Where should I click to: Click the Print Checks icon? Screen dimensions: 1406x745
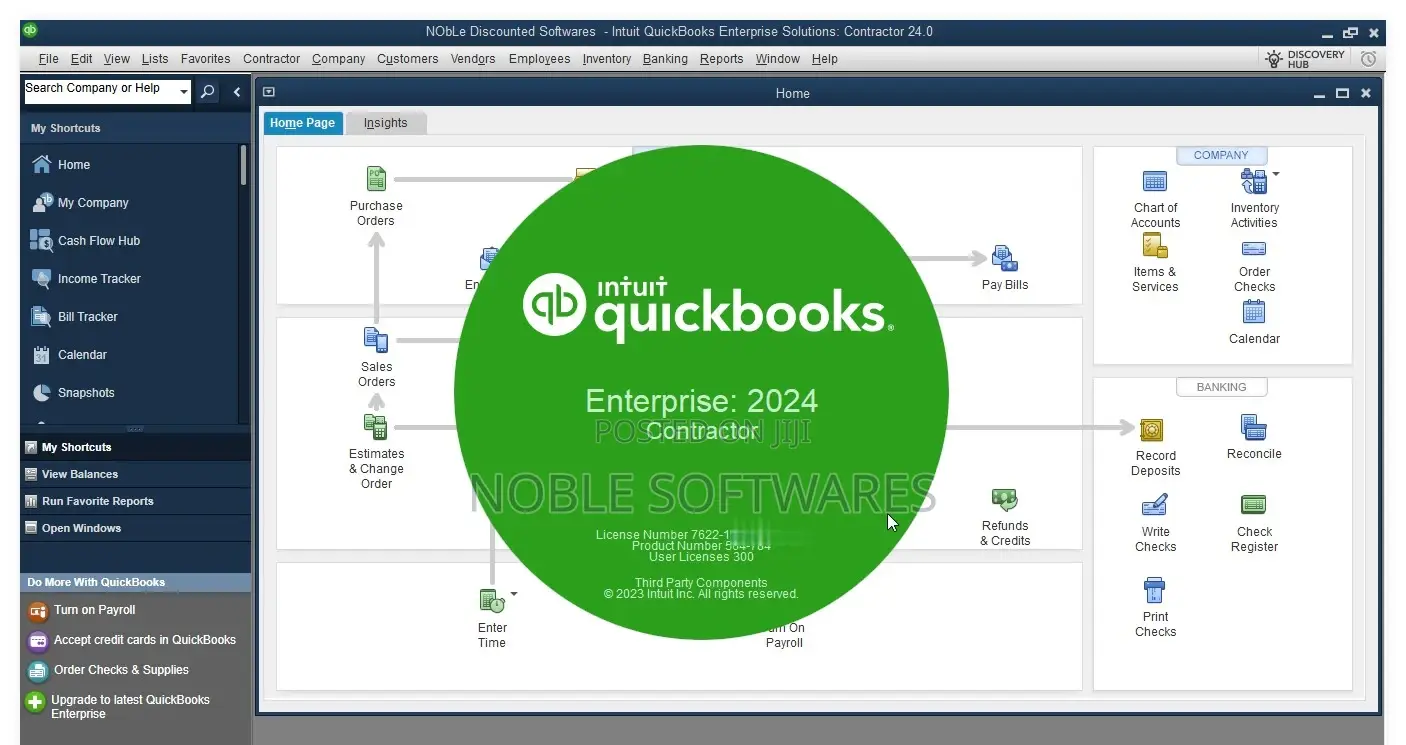[x=1155, y=590]
